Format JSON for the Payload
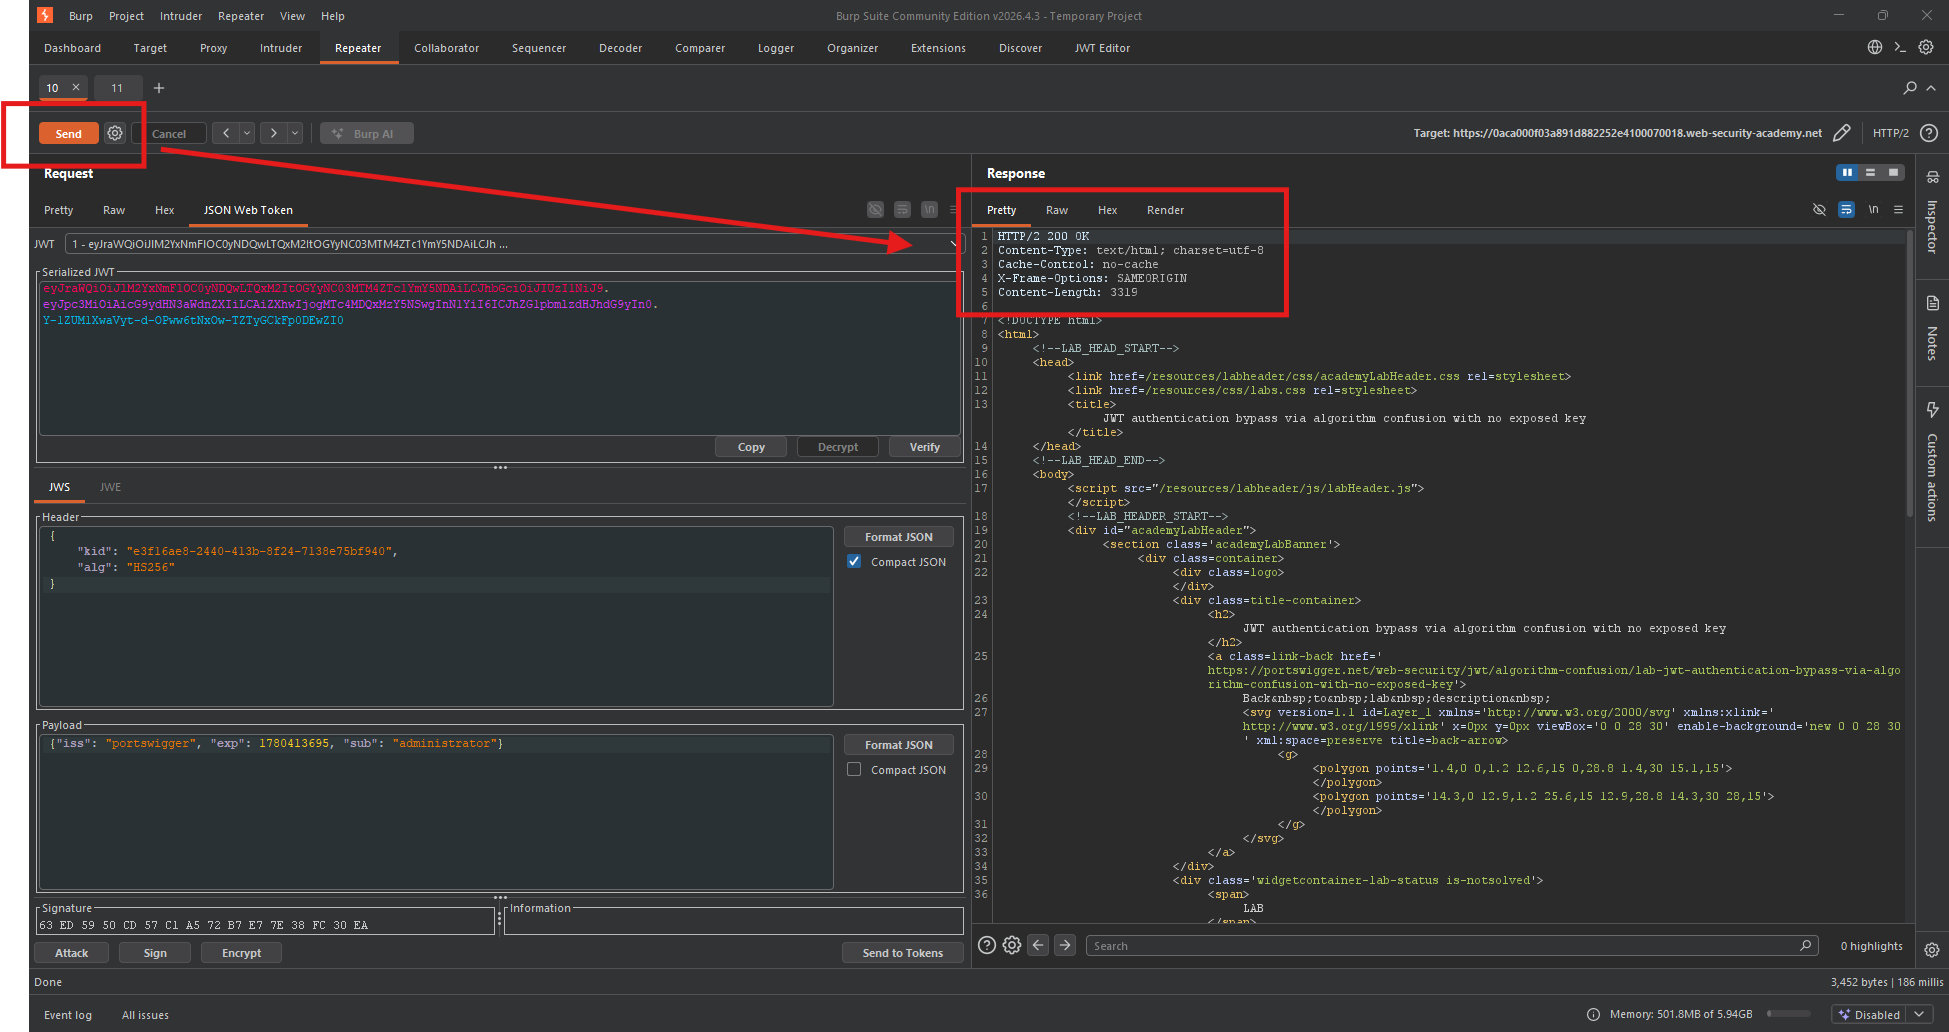1949x1032 pixels. tap(898, 745)
